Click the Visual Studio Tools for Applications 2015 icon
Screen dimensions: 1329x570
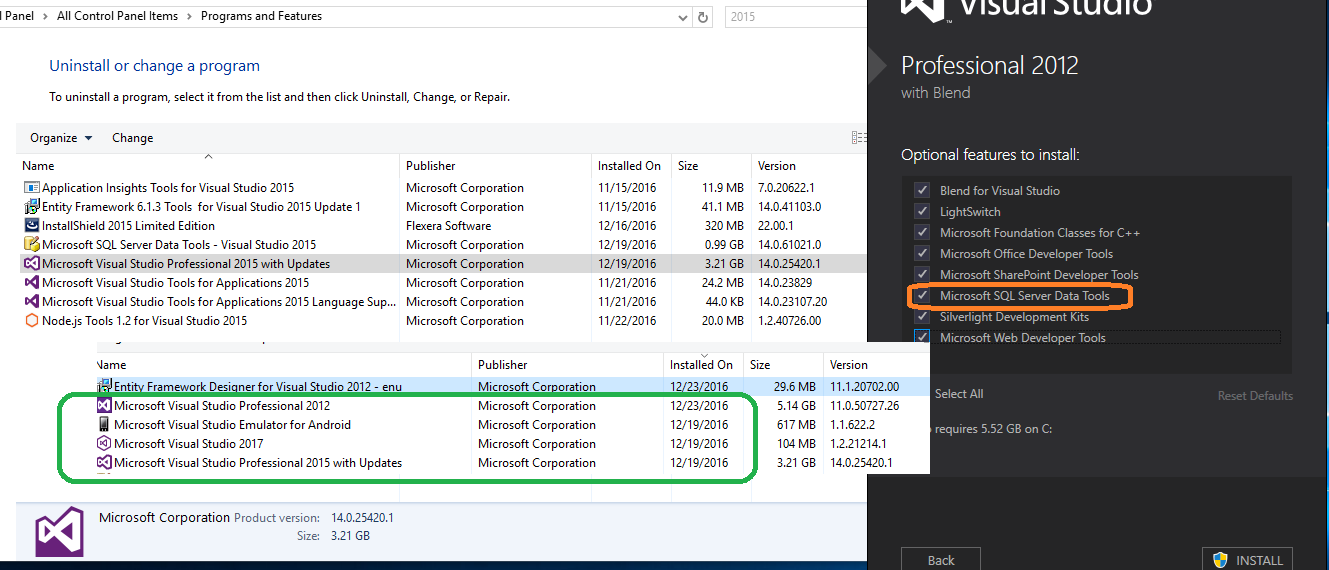pos(31,283)
